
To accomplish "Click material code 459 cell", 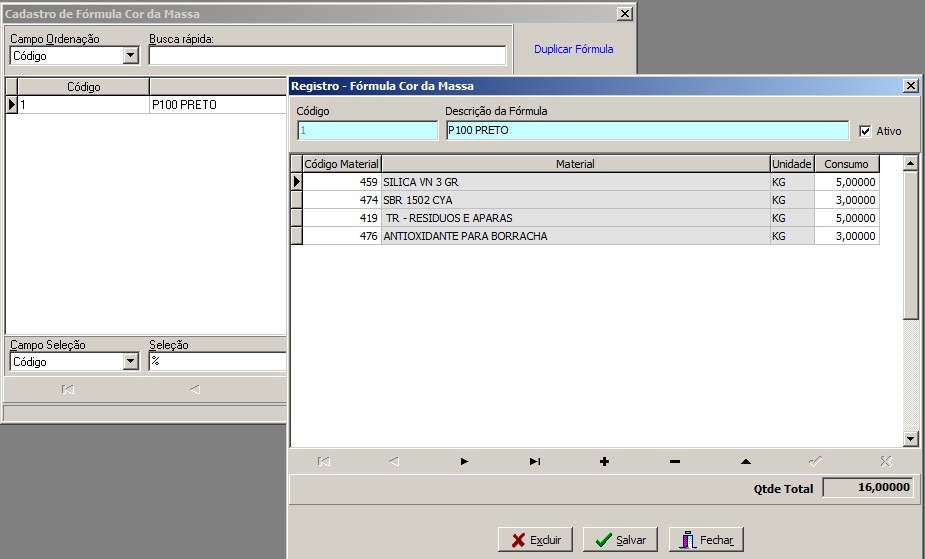I will pyautogui.click(x=342, y=182).
